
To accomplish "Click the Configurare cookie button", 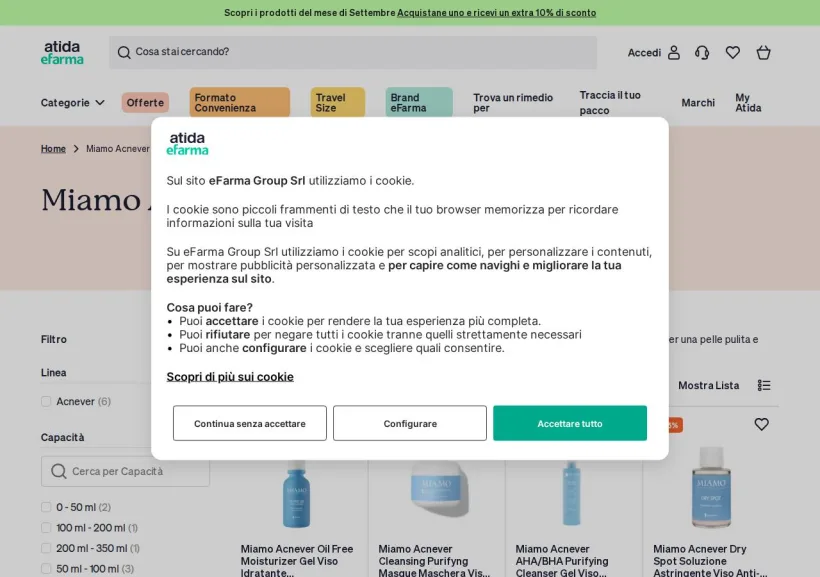I will [410, 423].
